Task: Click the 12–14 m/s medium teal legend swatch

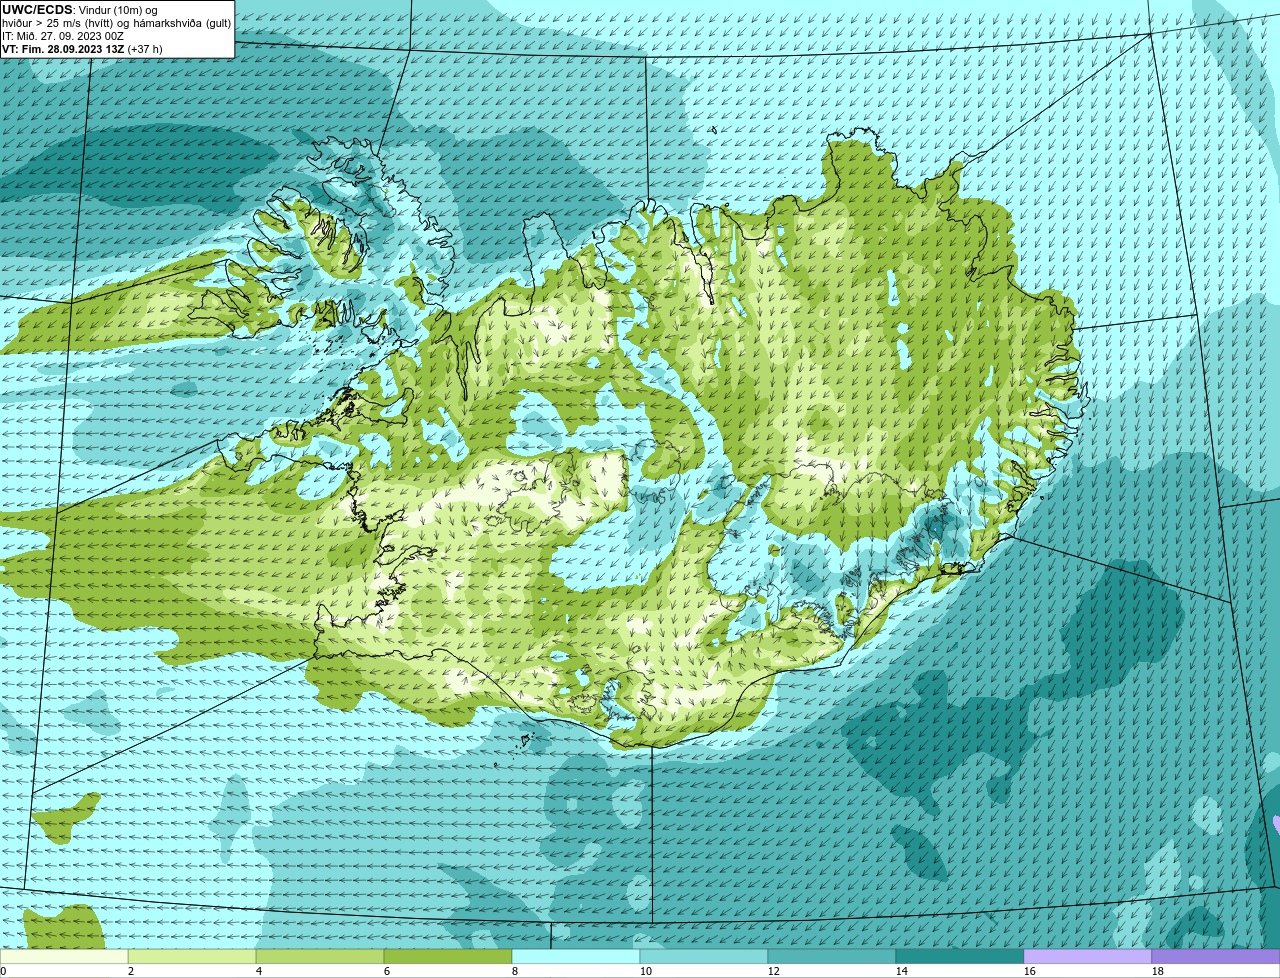Action: [832, 956]
